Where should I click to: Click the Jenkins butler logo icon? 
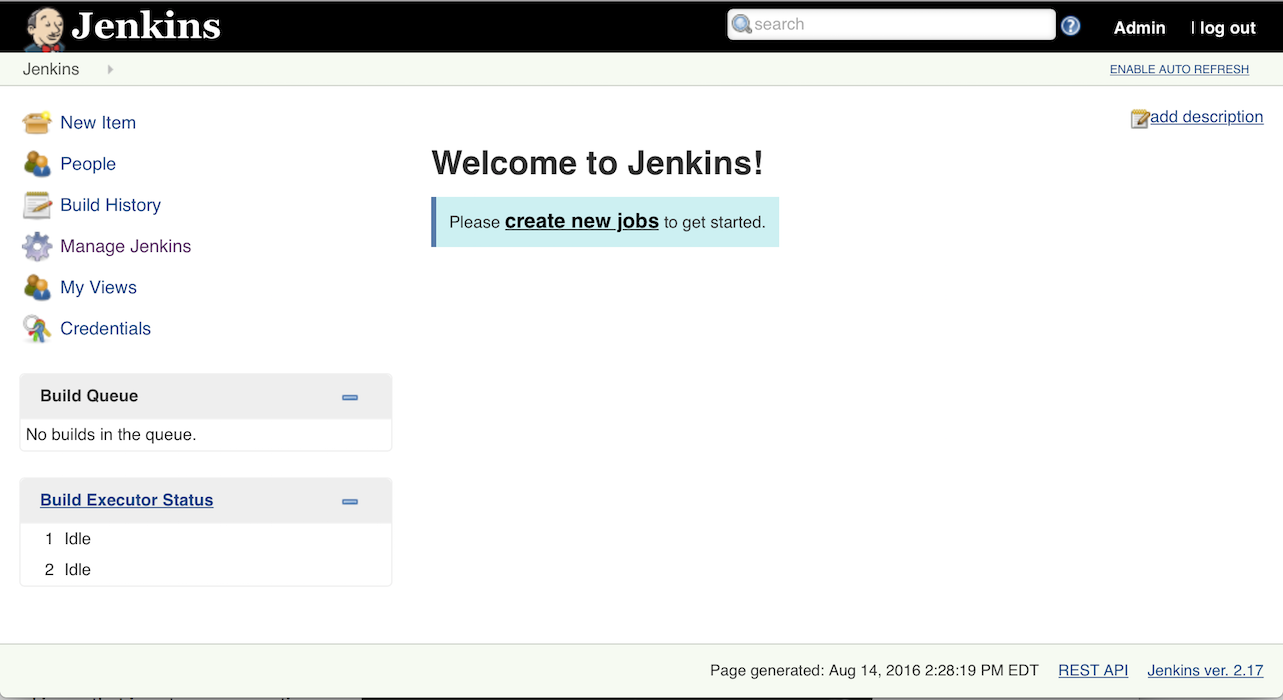pos(45,28)
